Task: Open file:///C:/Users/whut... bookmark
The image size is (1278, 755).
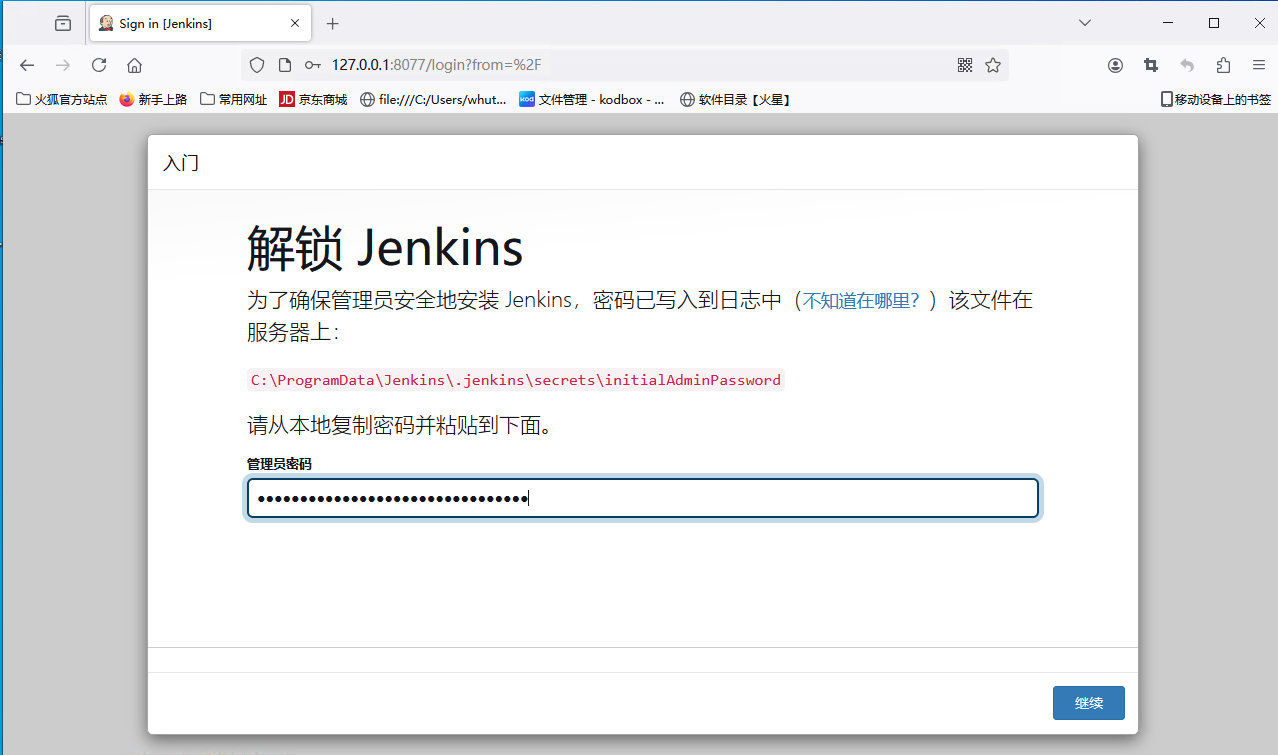Action: click(433, 99)
